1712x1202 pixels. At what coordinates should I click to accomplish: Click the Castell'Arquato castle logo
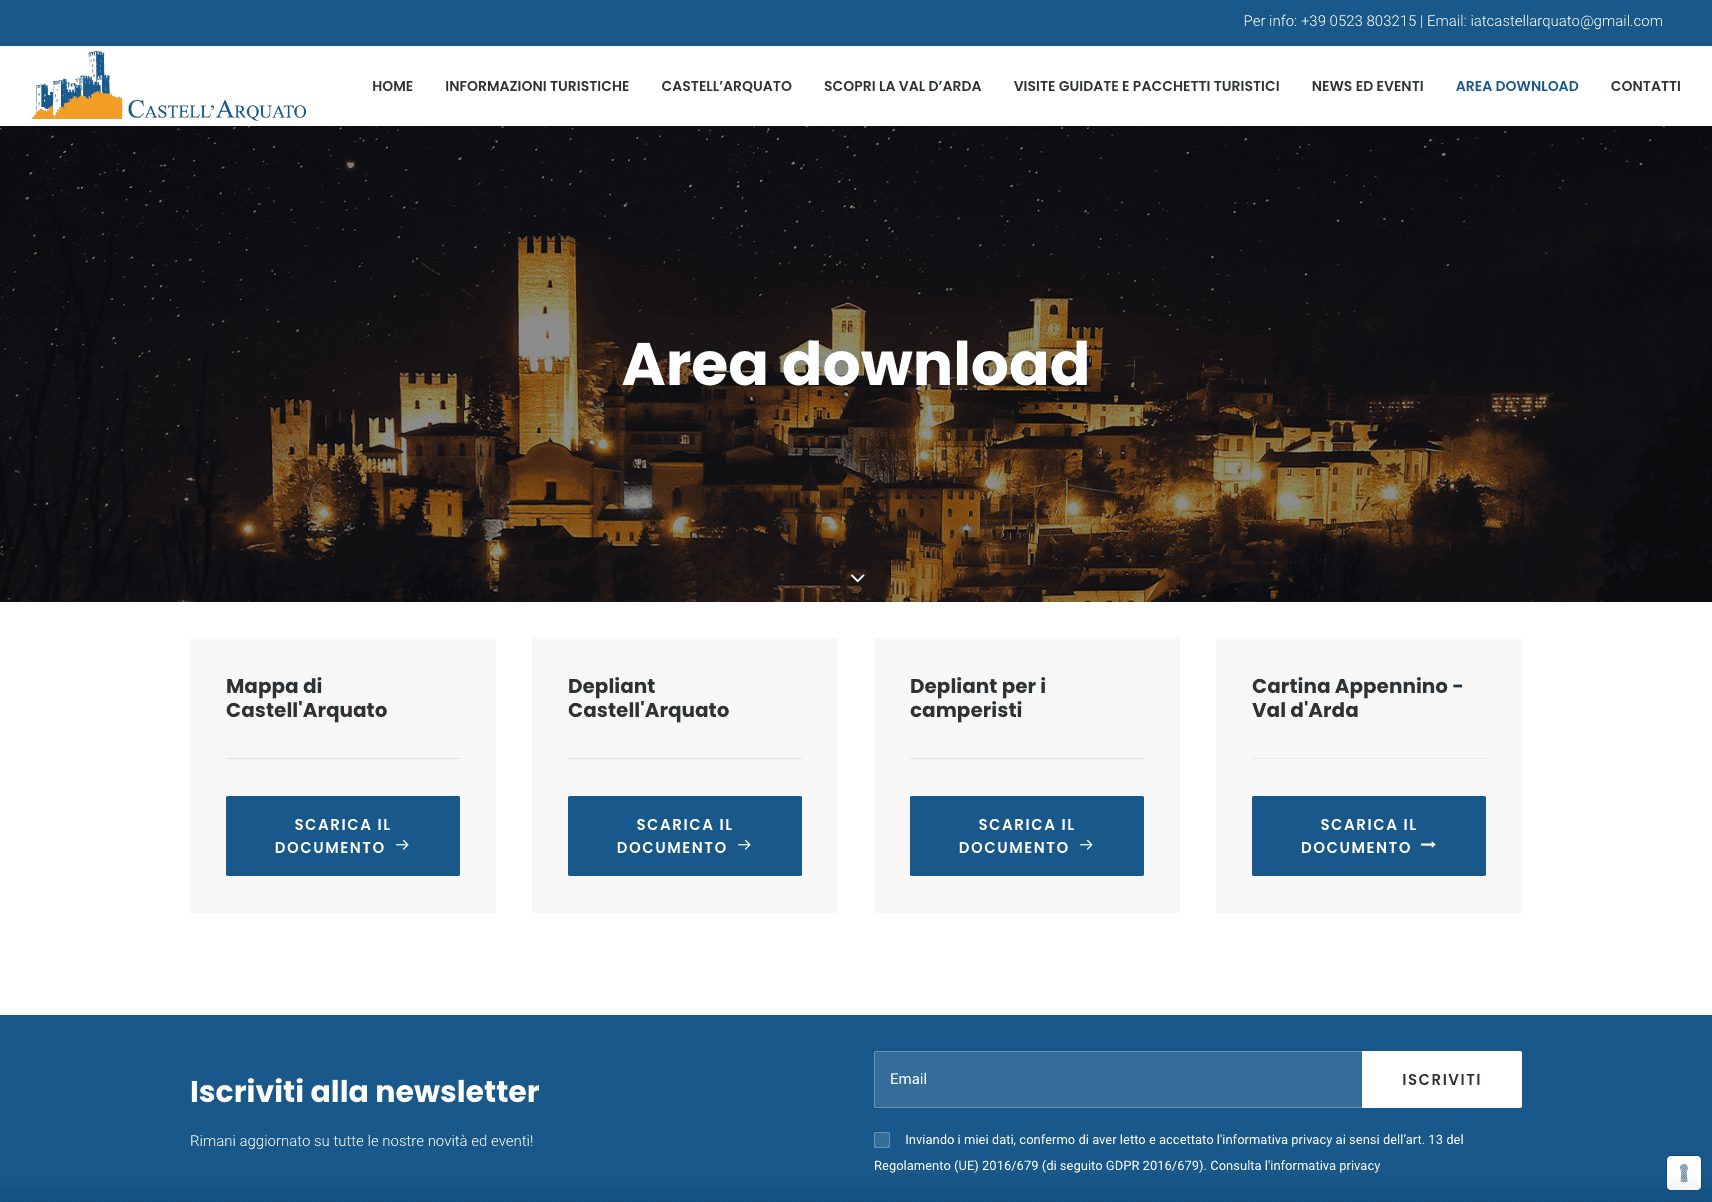pyautogui.click(x=169, y=86)
